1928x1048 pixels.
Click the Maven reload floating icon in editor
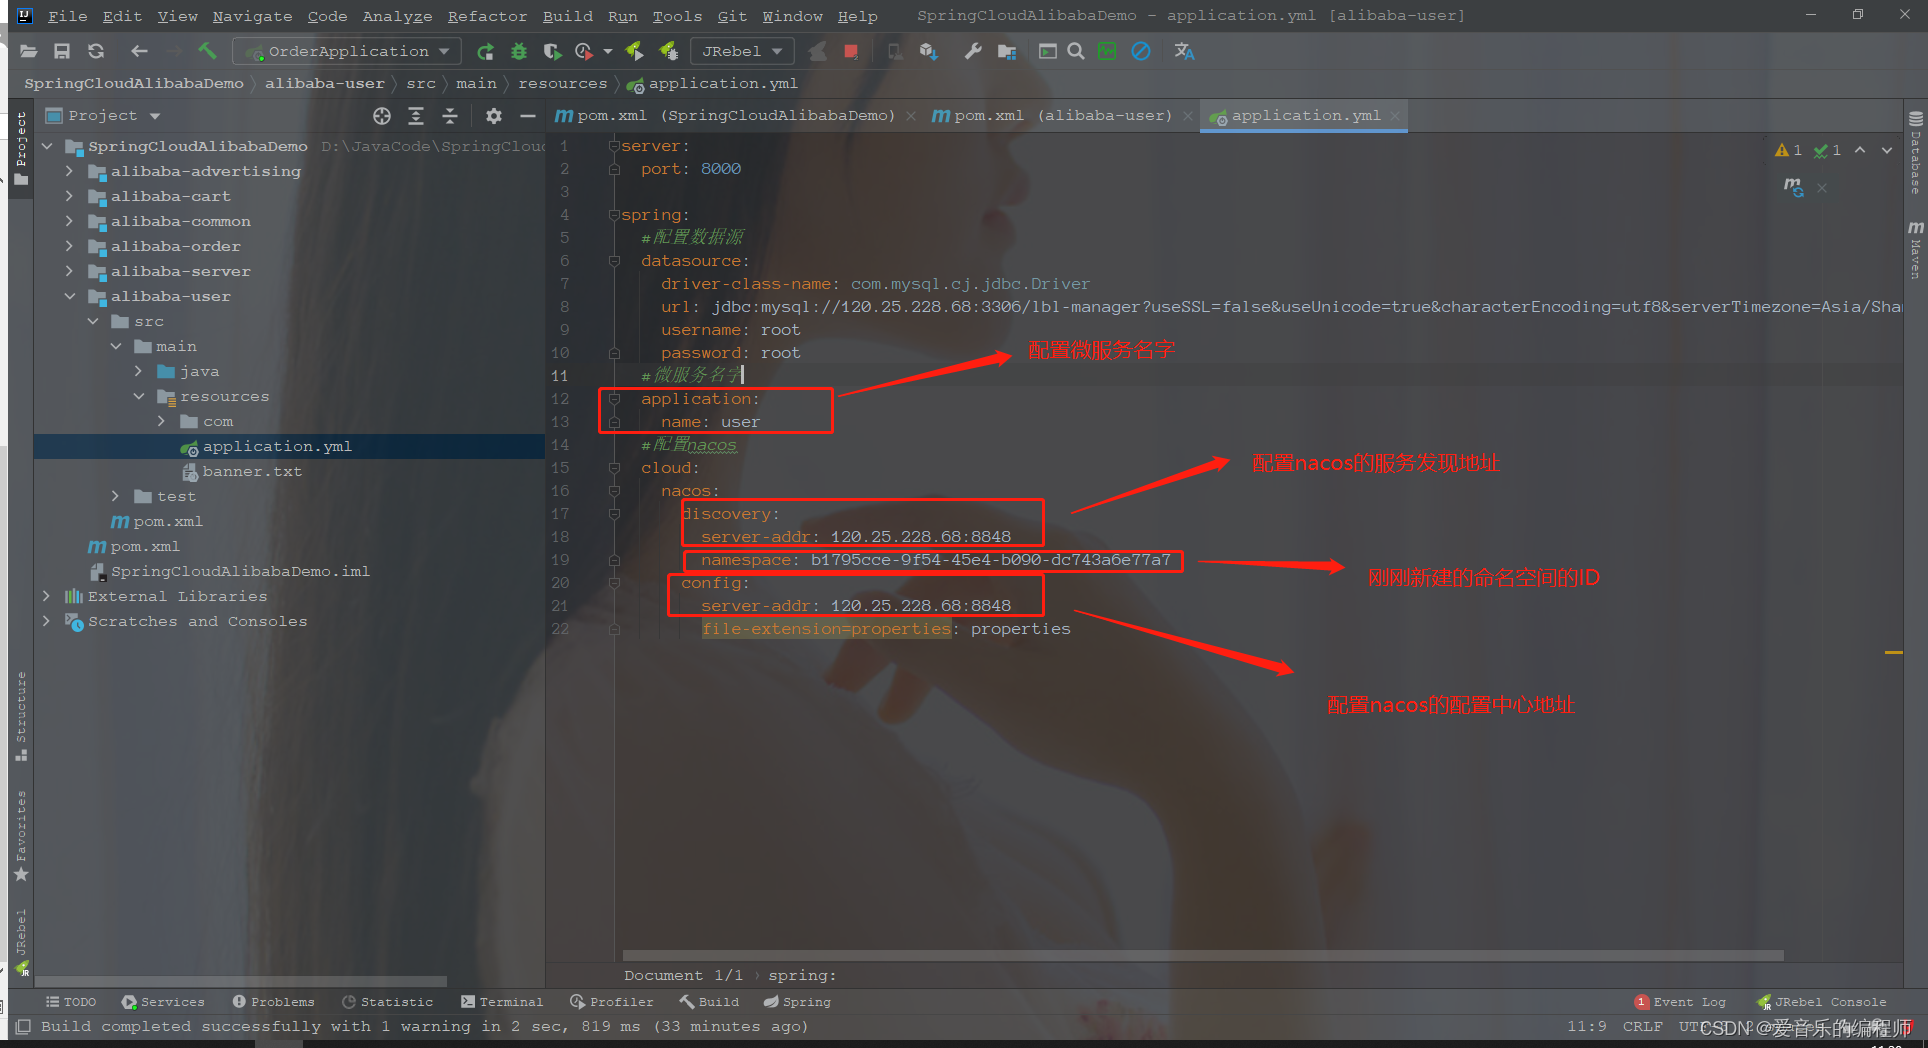pyautogui.click(x=1794, y=187)
